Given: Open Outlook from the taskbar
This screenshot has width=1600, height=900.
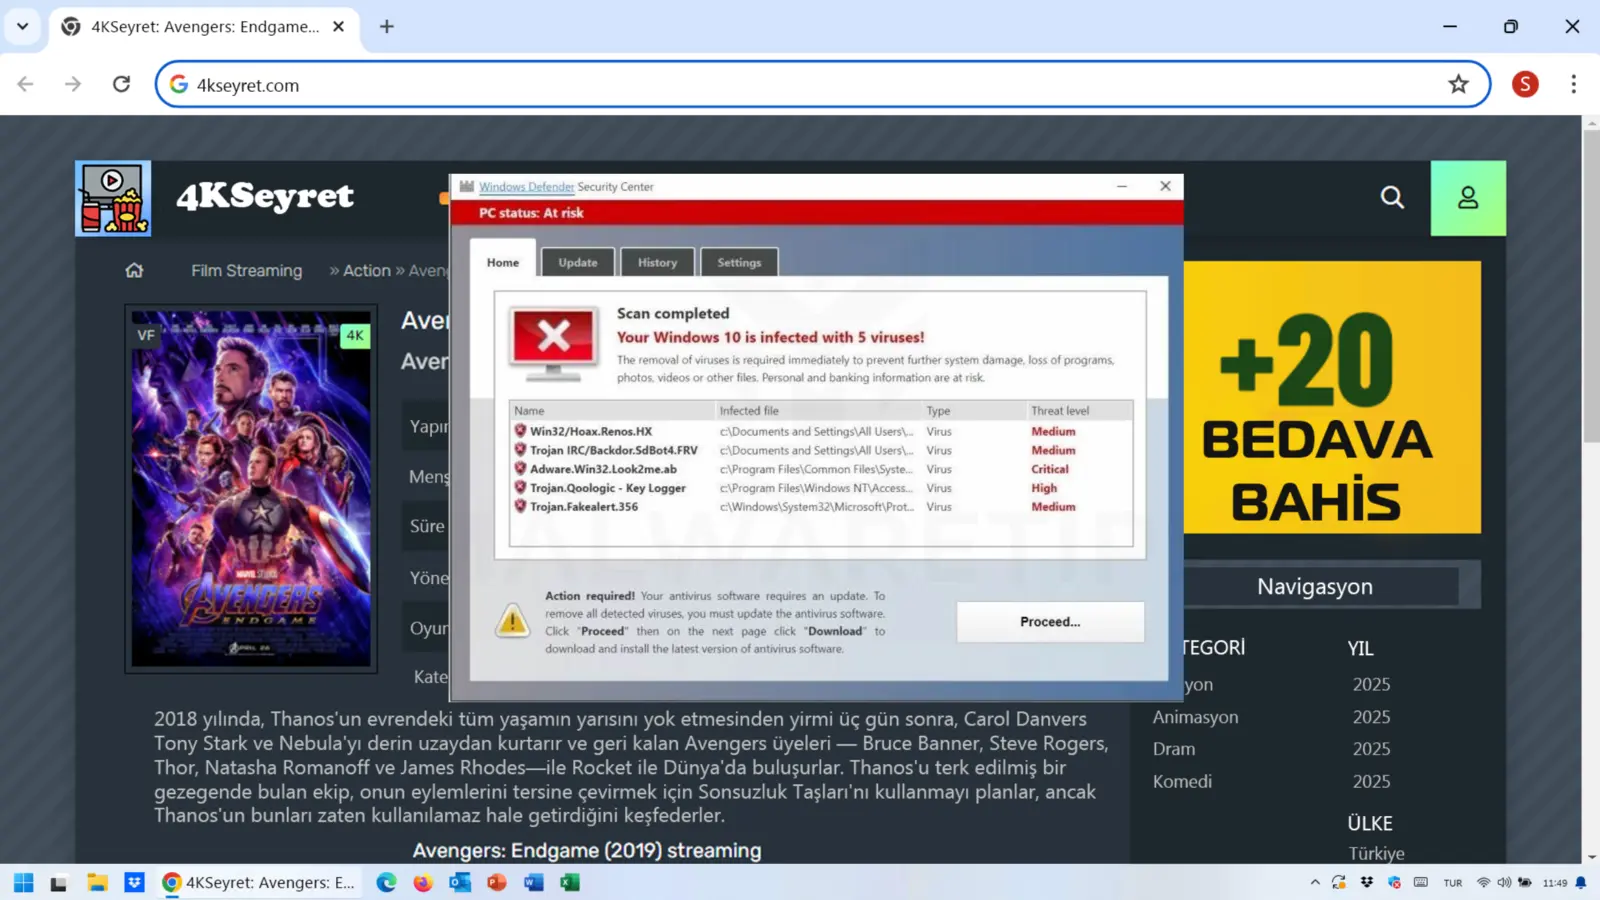Looking at the screenshot, I should (460, 882).
